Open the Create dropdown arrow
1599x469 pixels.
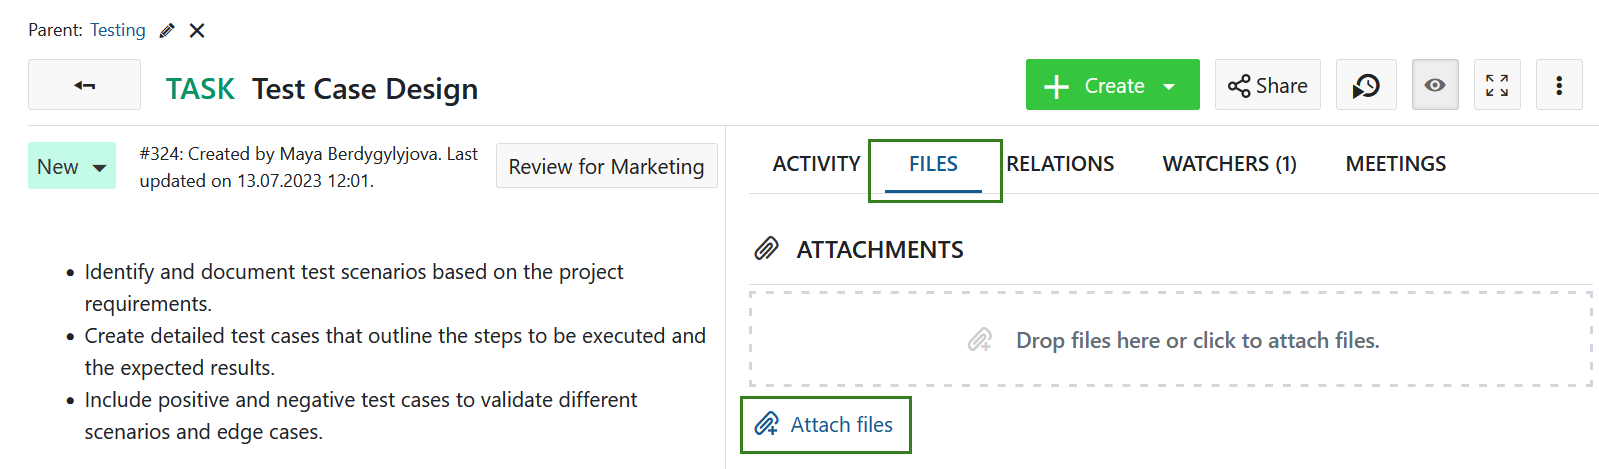click(1169, 86)
